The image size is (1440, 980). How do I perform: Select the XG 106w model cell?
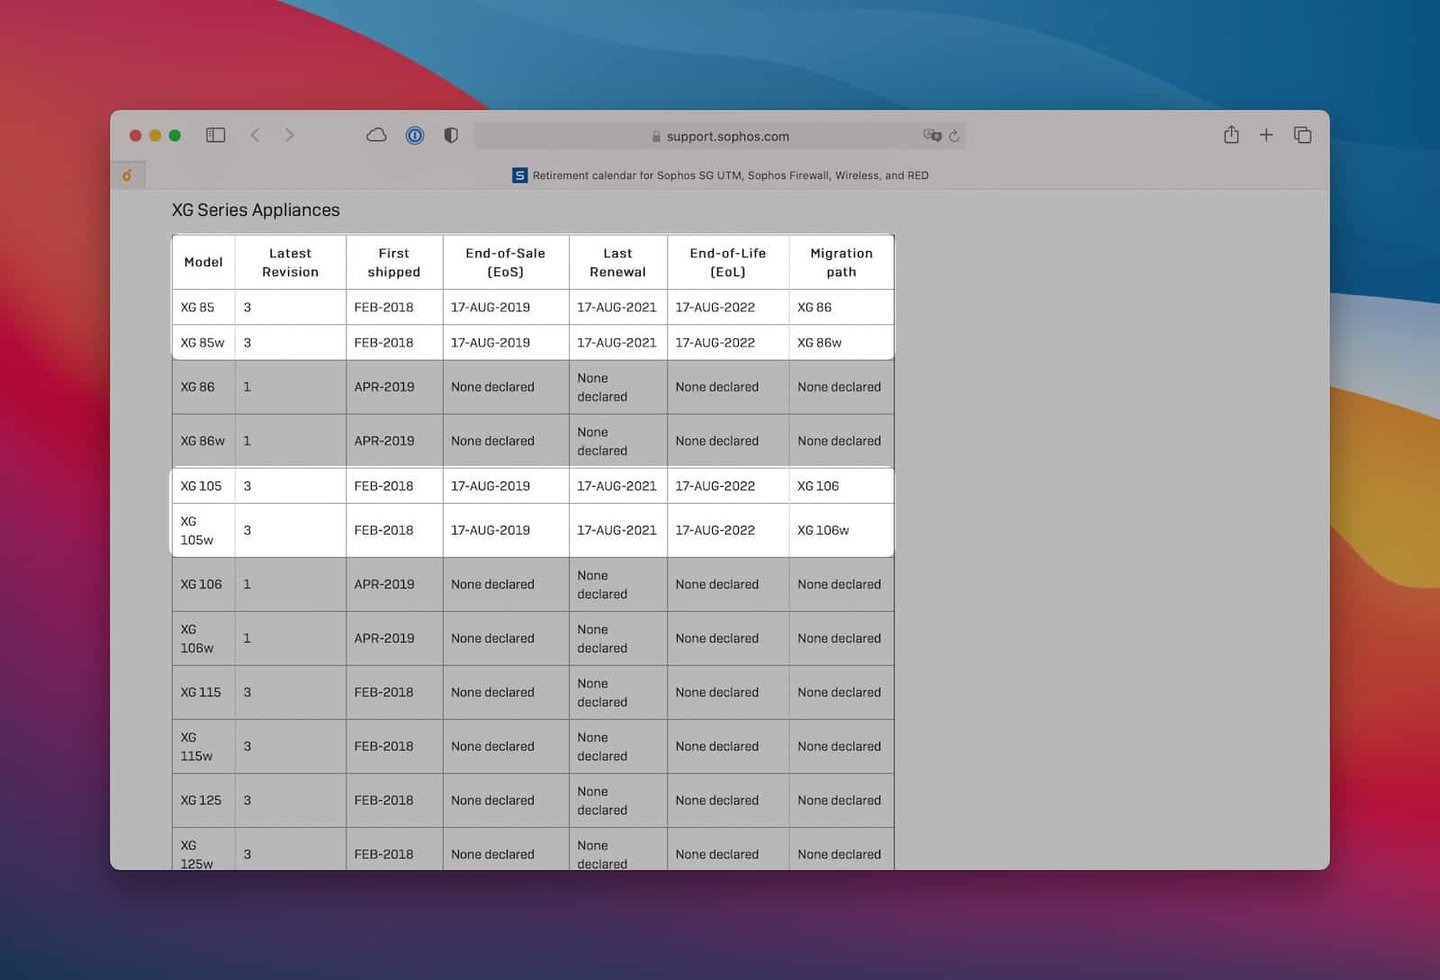[203, 638]
